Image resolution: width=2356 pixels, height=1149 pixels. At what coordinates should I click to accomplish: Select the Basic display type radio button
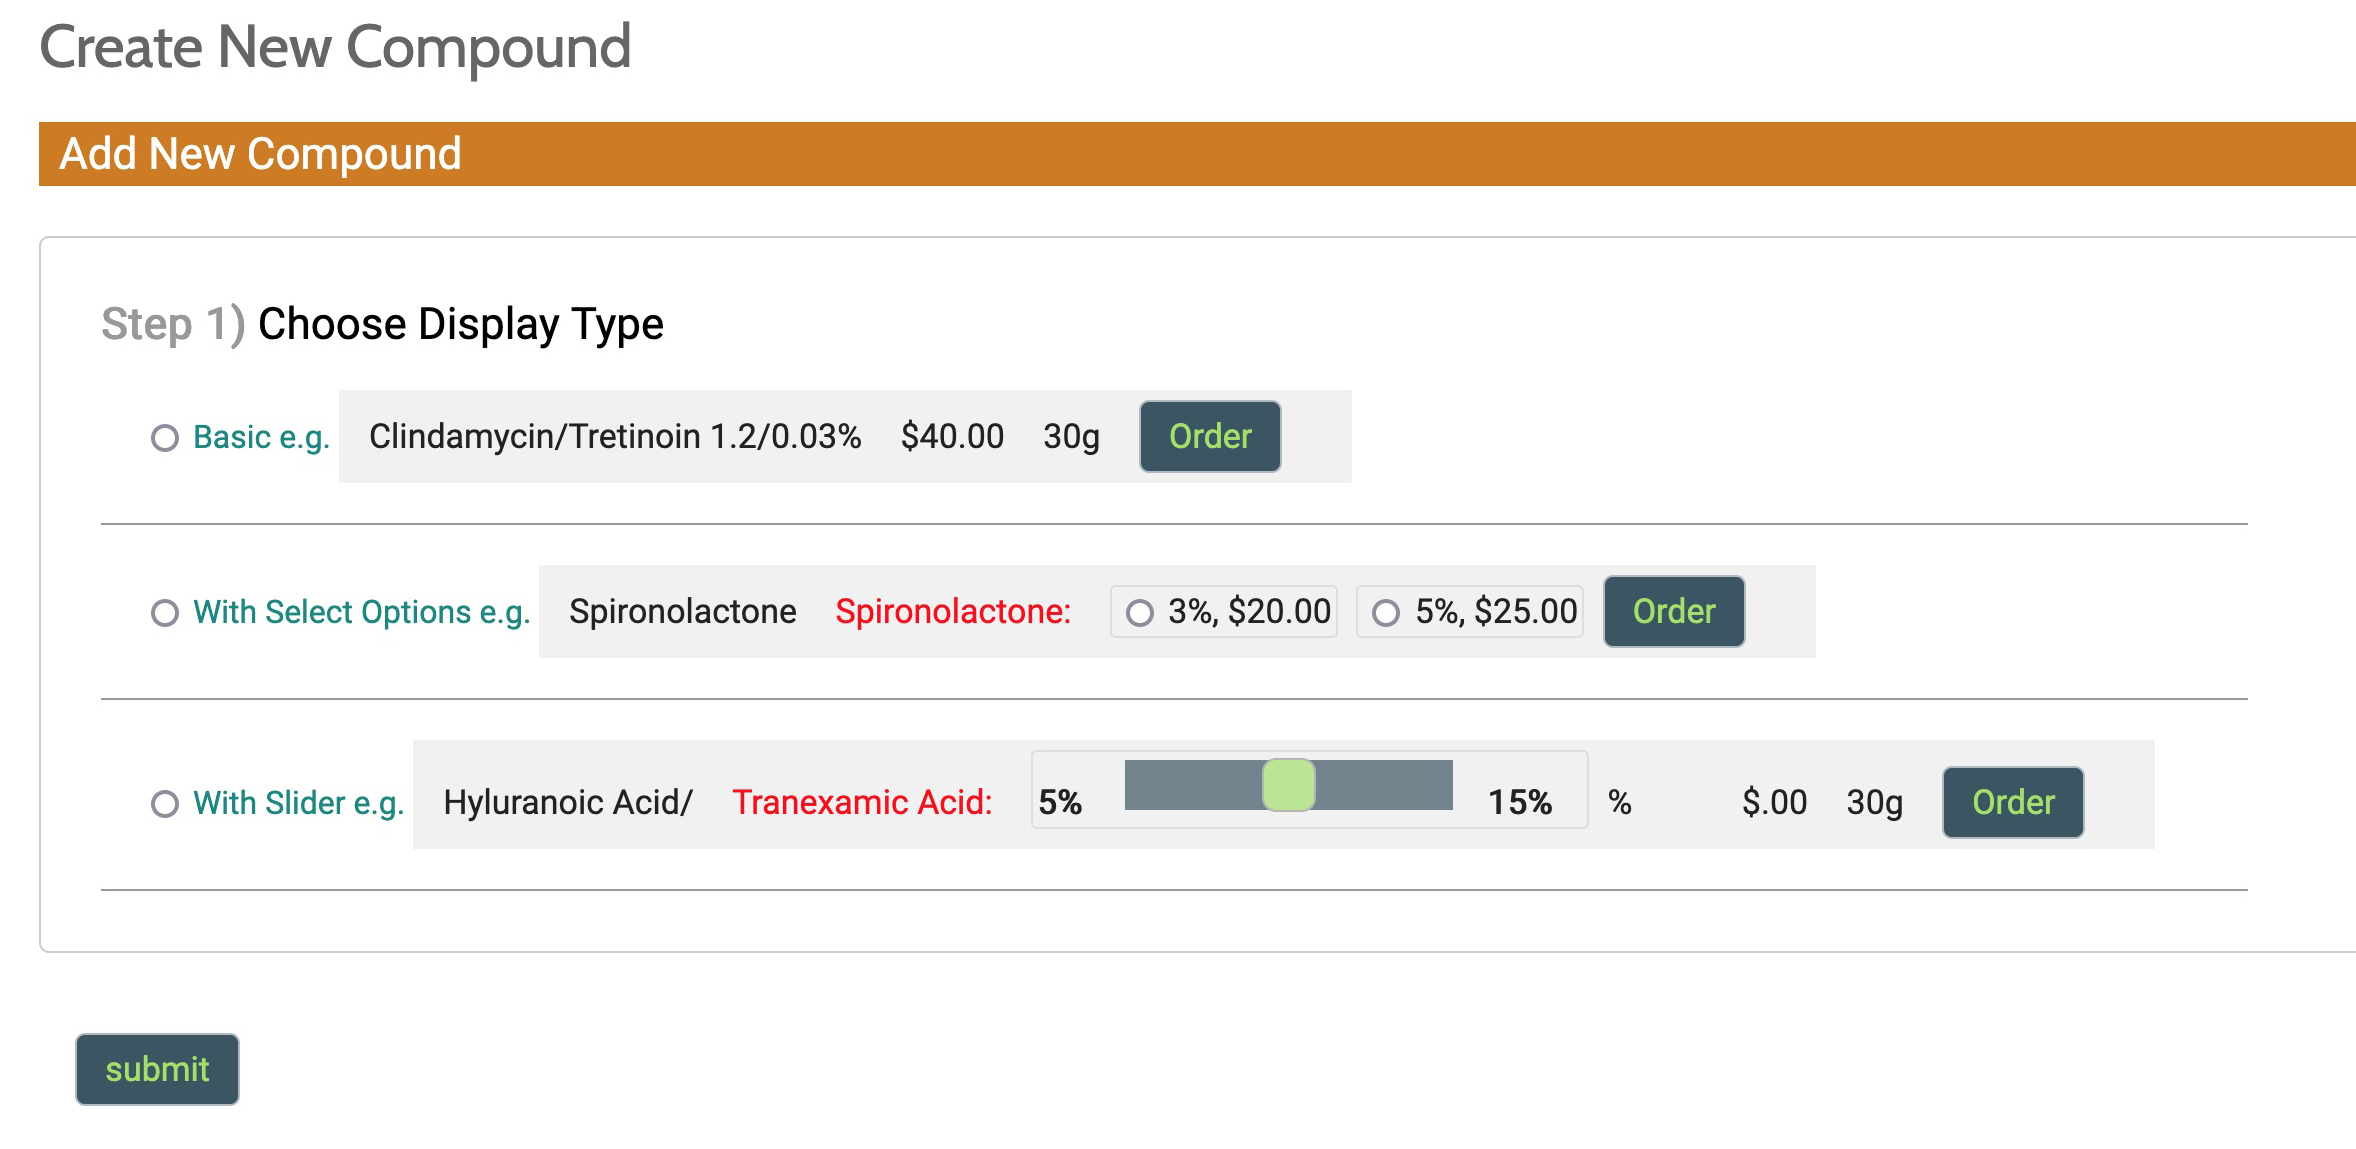click(165, 438)
